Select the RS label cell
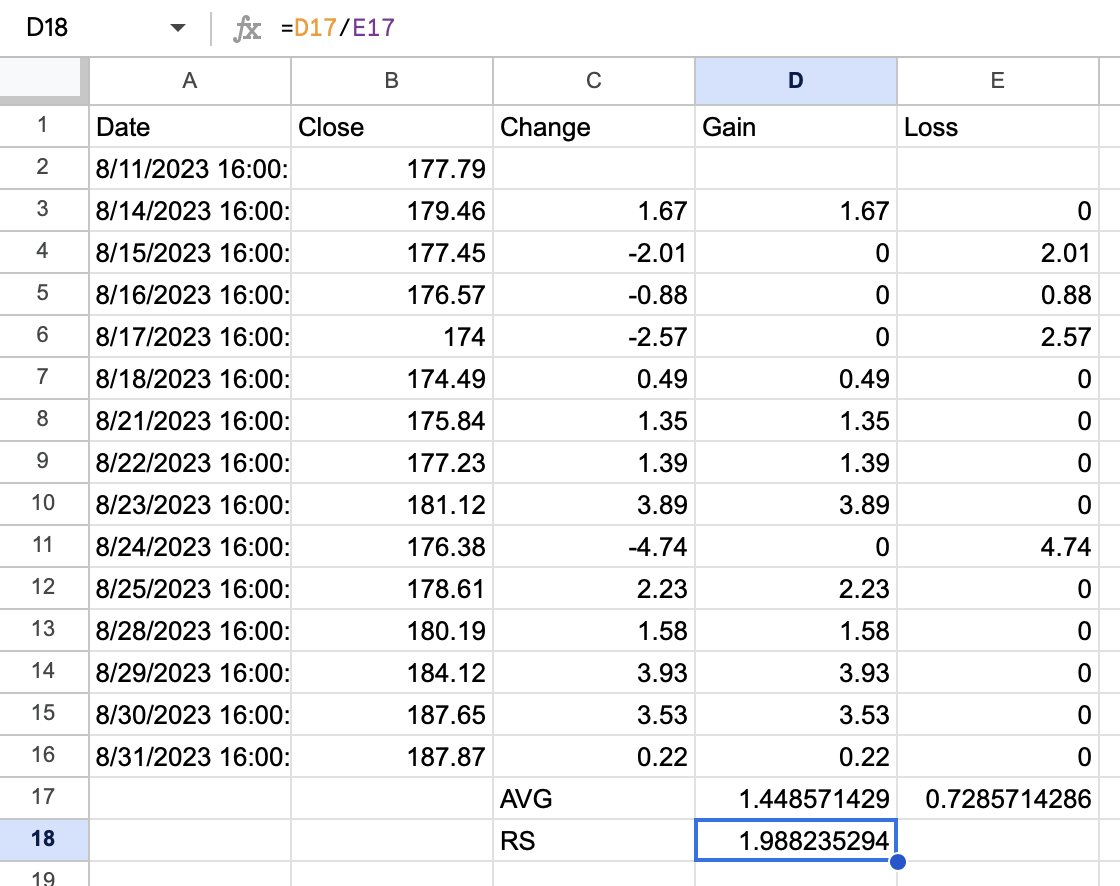 [594, 840]
